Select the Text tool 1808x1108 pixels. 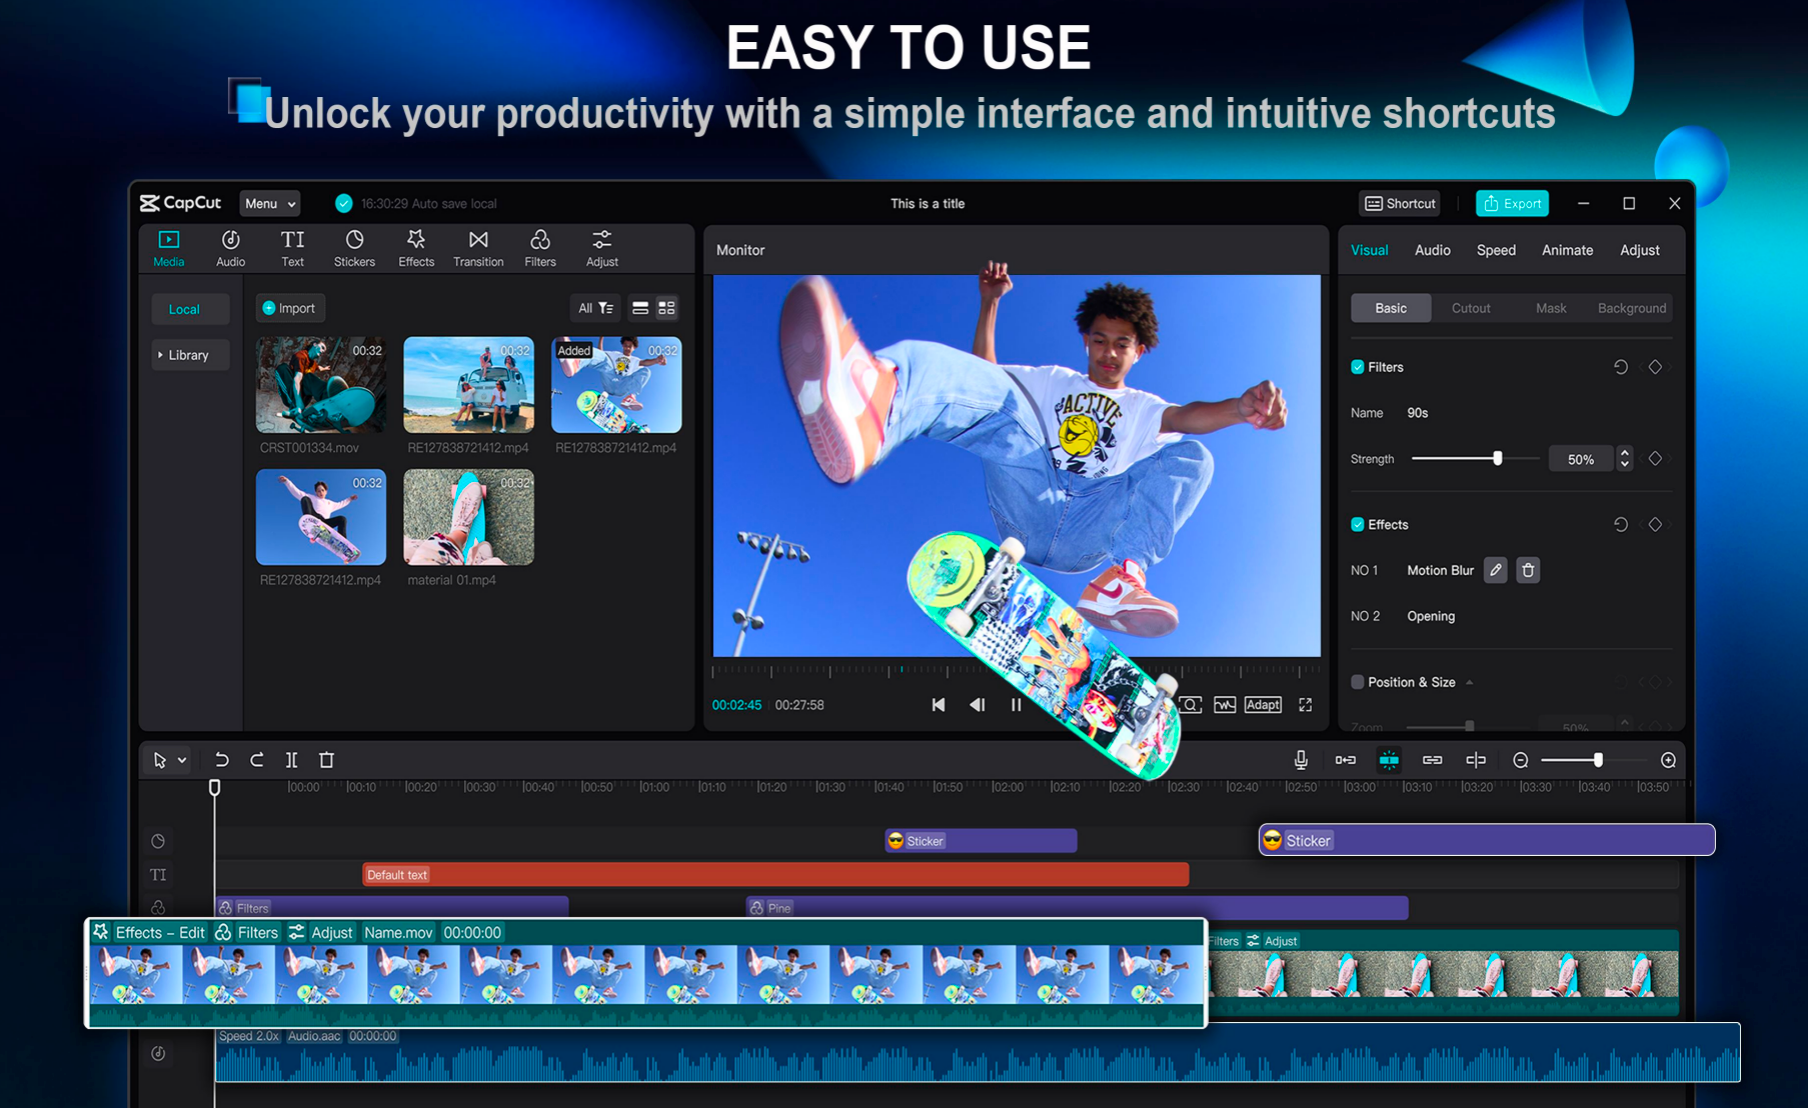click(x=292, y=248)
